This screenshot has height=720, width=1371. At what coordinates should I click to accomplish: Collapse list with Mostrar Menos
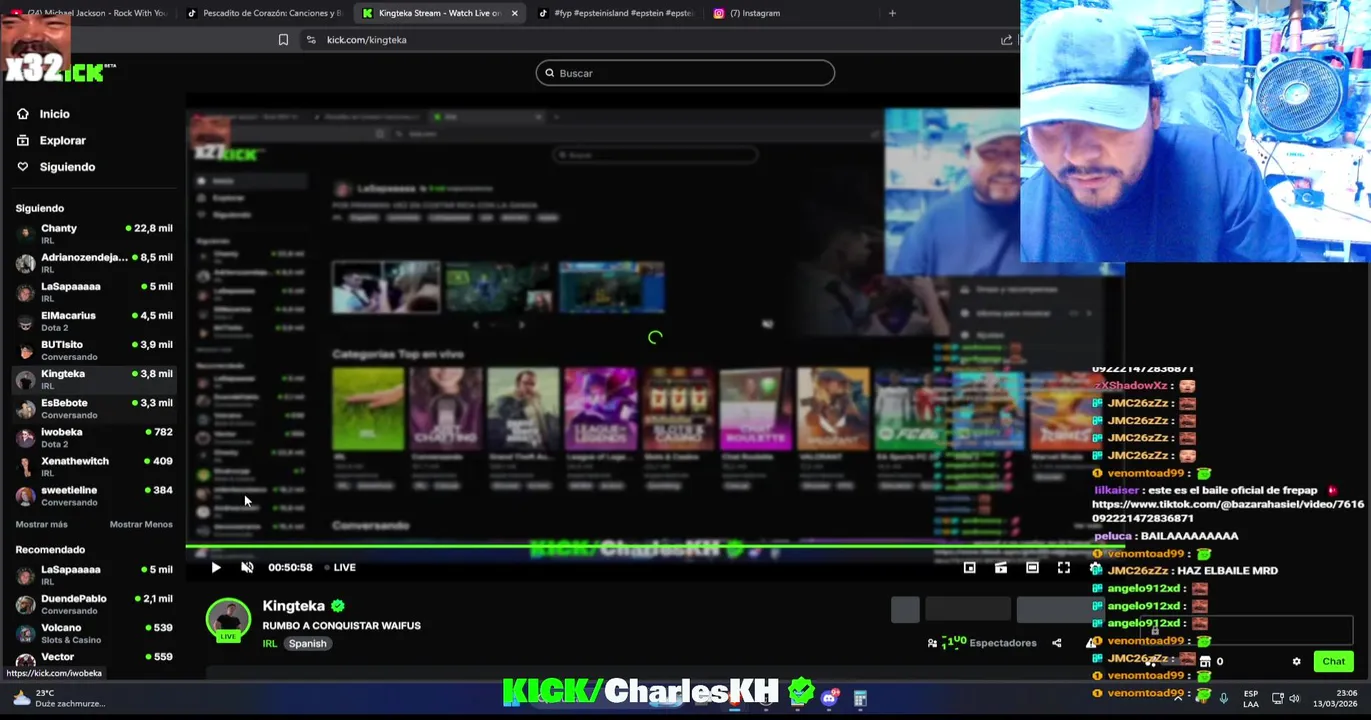tap(141, 524)
